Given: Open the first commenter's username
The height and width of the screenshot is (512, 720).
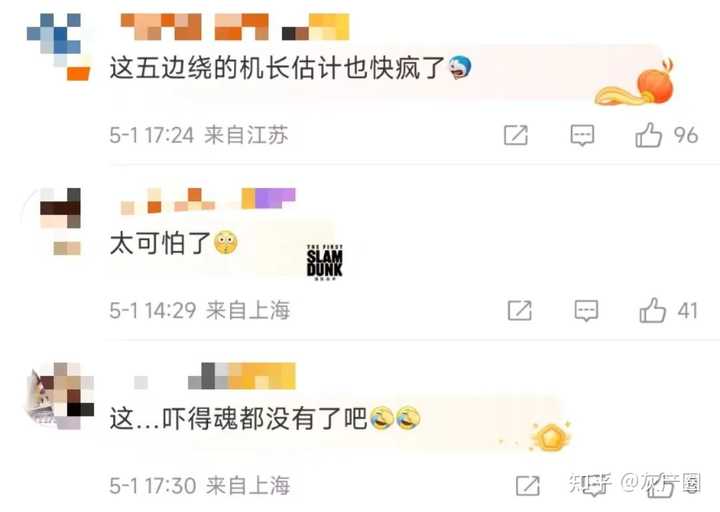Looking at the screenshot, I should [x=235, y=27].
